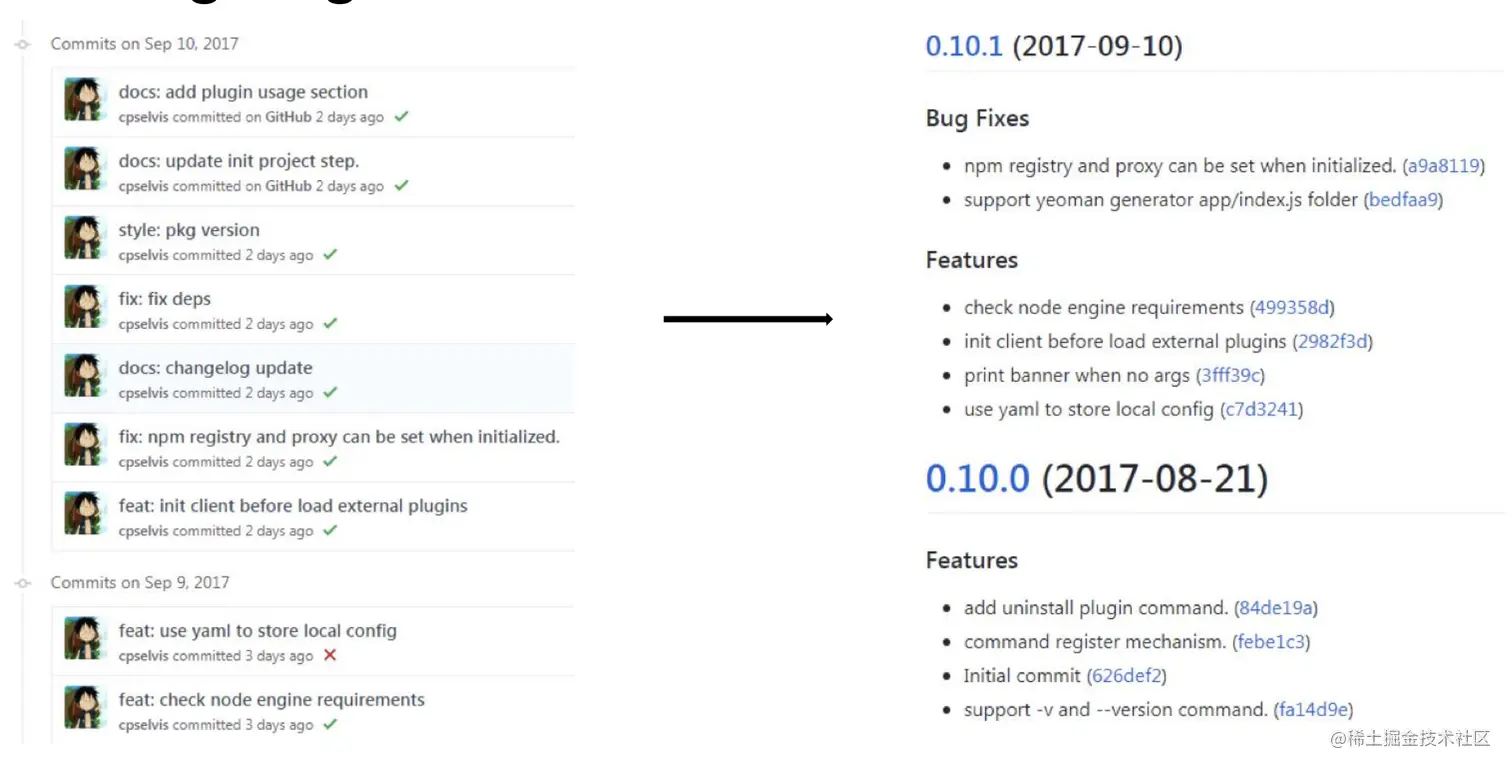Open the 0.10.1 version heading link
The height and width of the screenshot is (770, 1512).
point(964,46)
